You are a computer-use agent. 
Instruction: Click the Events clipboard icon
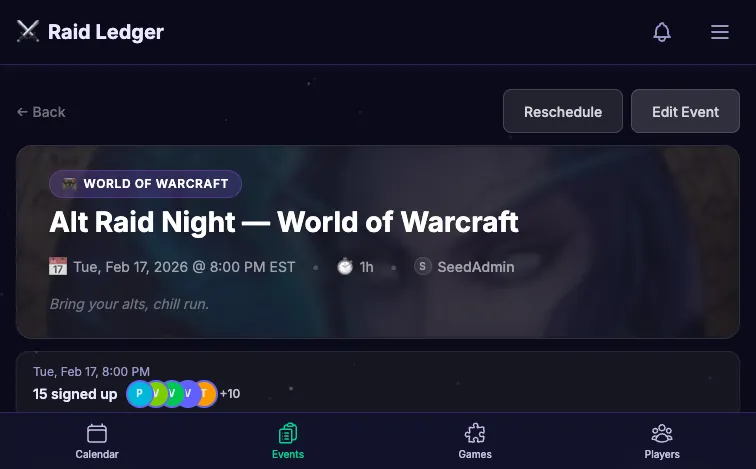tap(288, 433)
